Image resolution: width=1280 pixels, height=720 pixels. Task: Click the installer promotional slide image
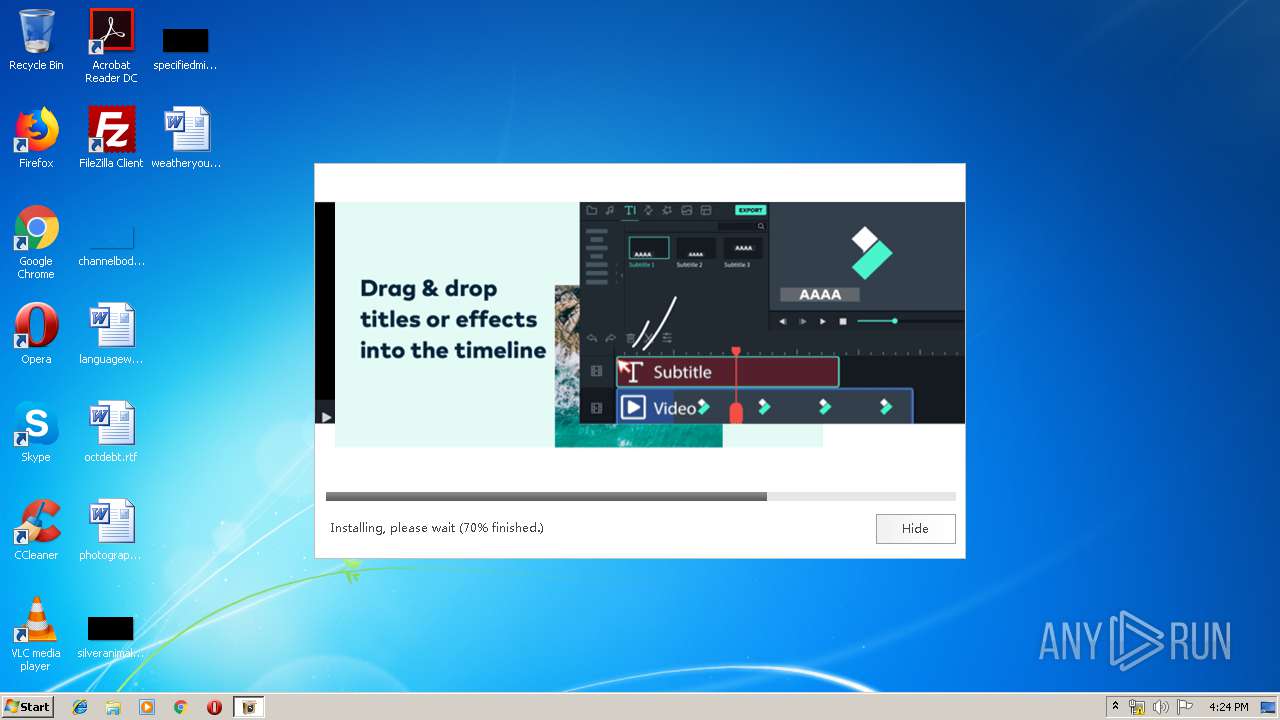click(x=640, y=324)
